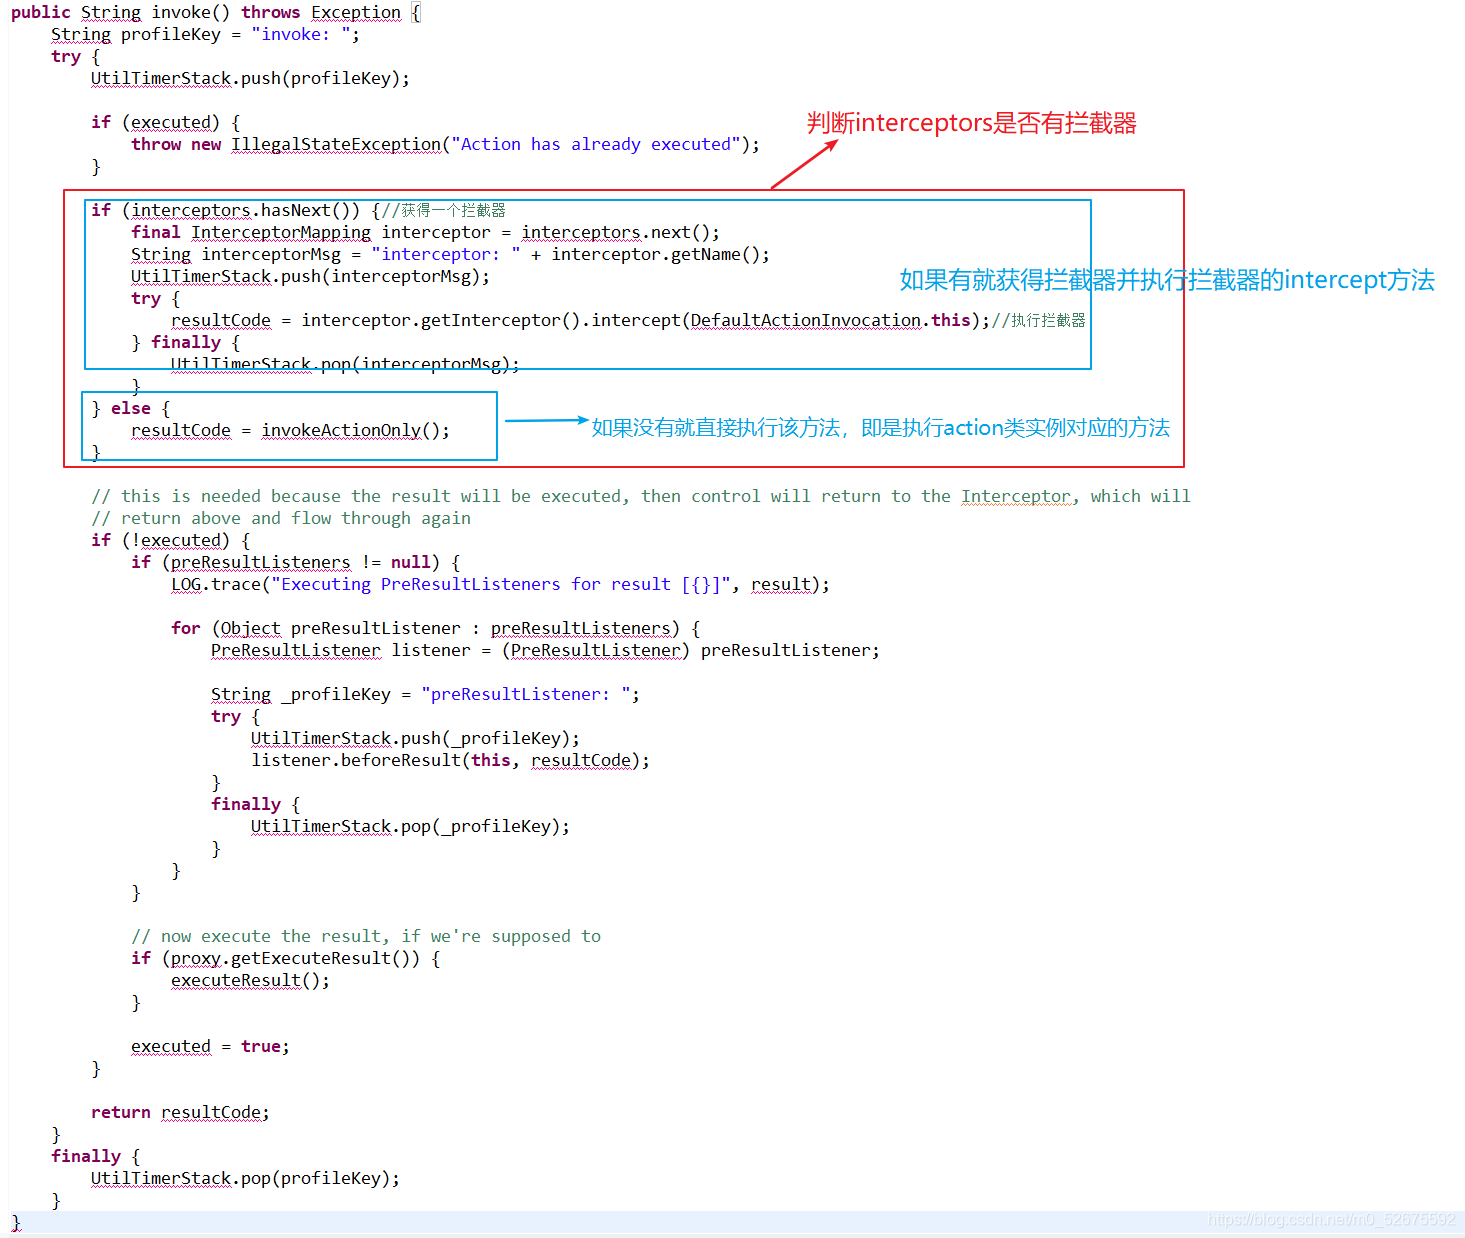Click the 'for (Object preResultListener : preResultListeners)' loop header
Screen dimensions: 1465x1238
(x=425, y=628)
